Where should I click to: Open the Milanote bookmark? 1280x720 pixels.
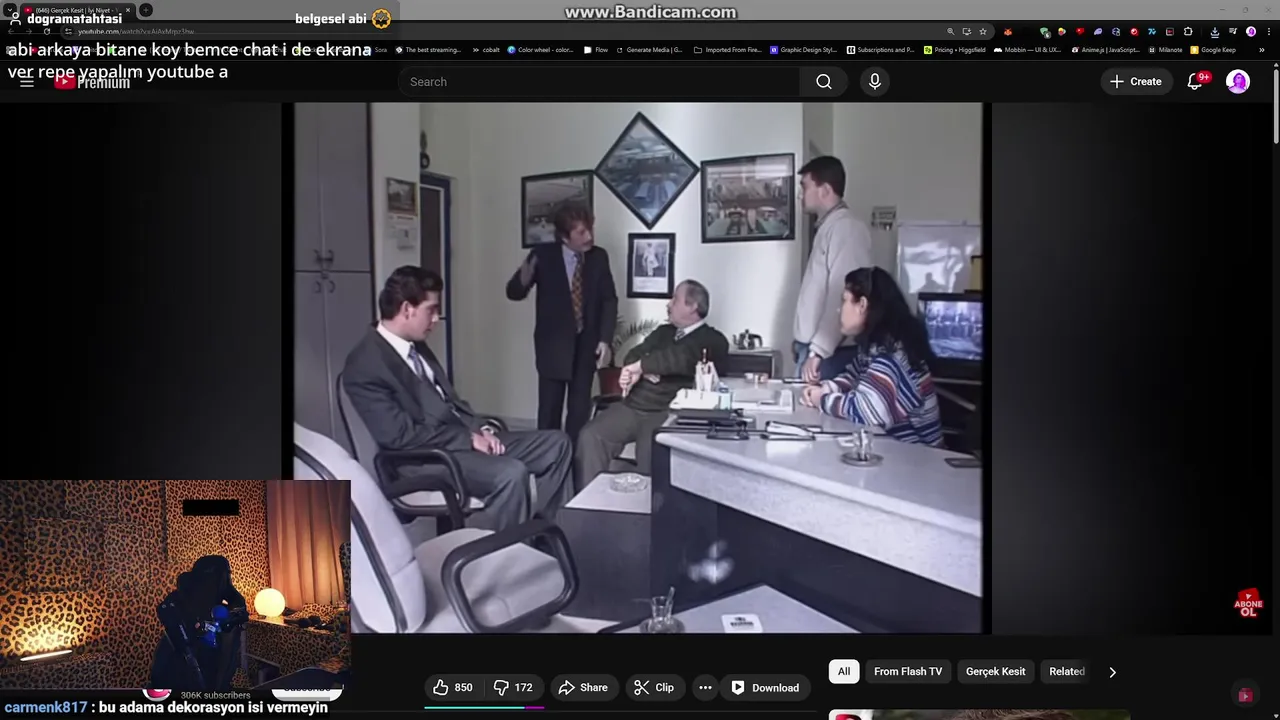[1165, 49]
